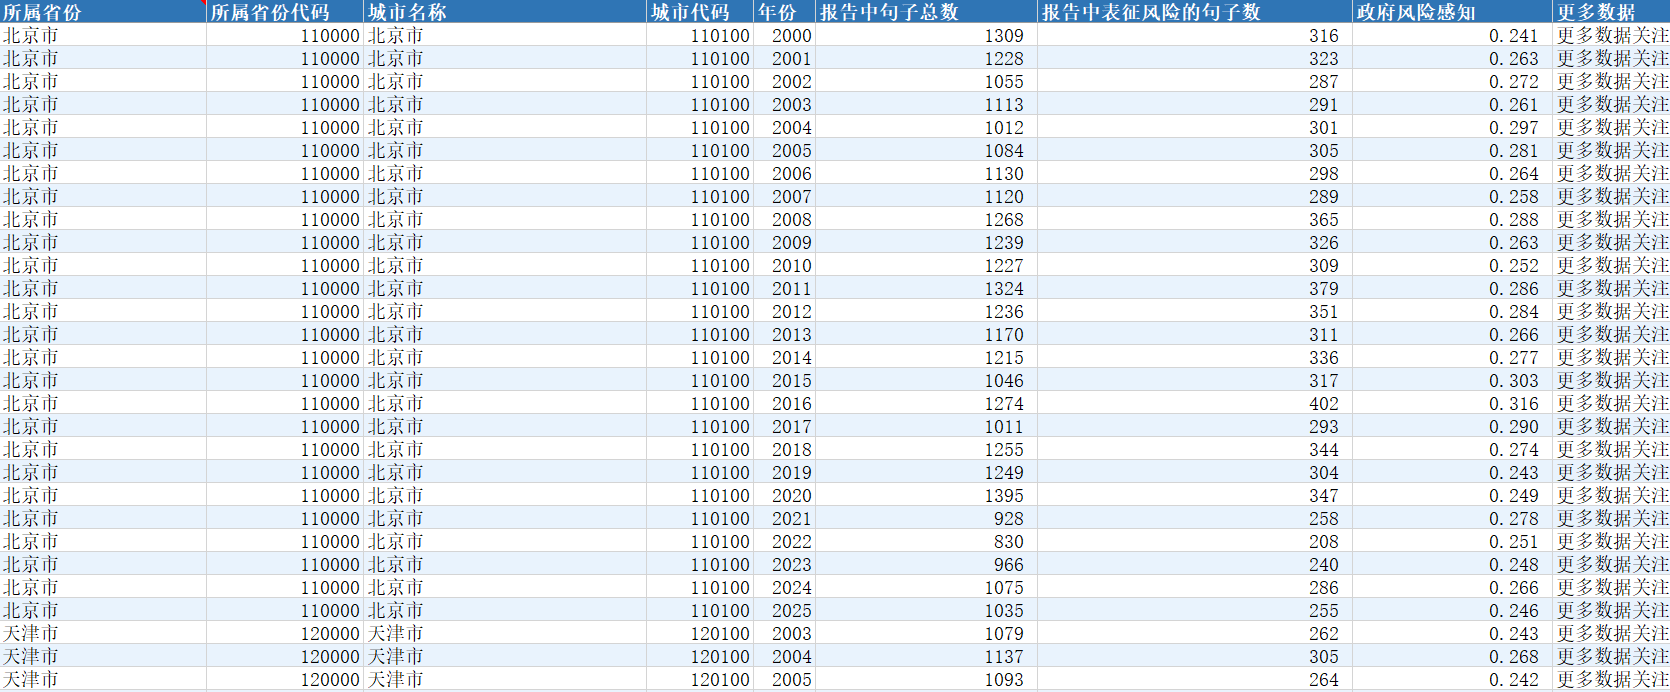This screenshot has height=692, width=1670.
Task: Click risk perception value 0.248
Action: pos(1514,564)
